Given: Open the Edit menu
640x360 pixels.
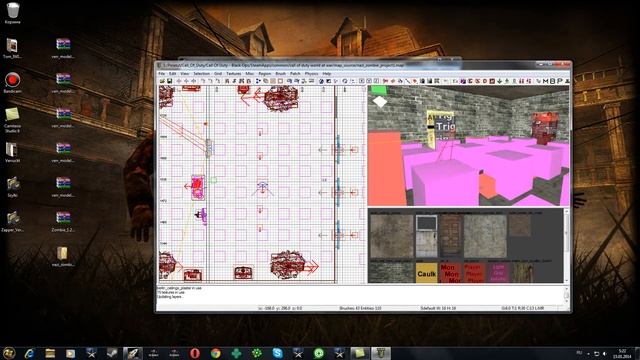Looking at the screenshot, I should click(173, 73).
